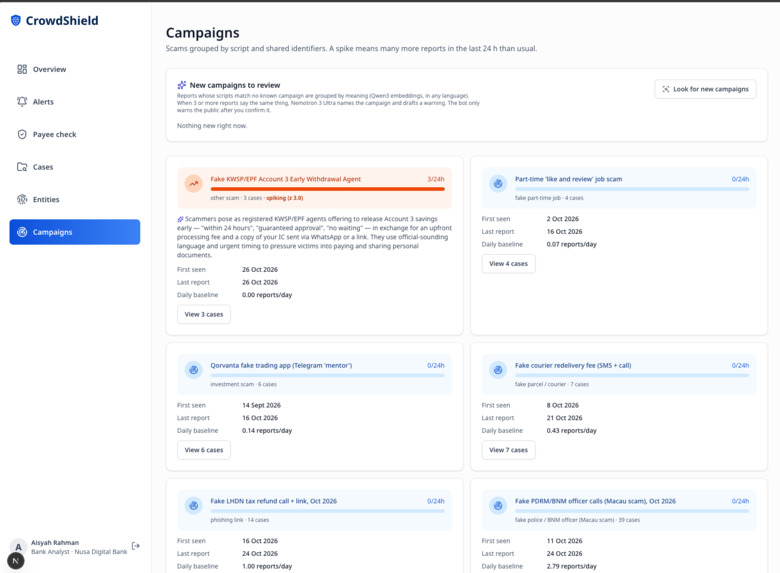Click the 'A' user avatar
This screenshot has height=573, width=780.
coord(18,547)
